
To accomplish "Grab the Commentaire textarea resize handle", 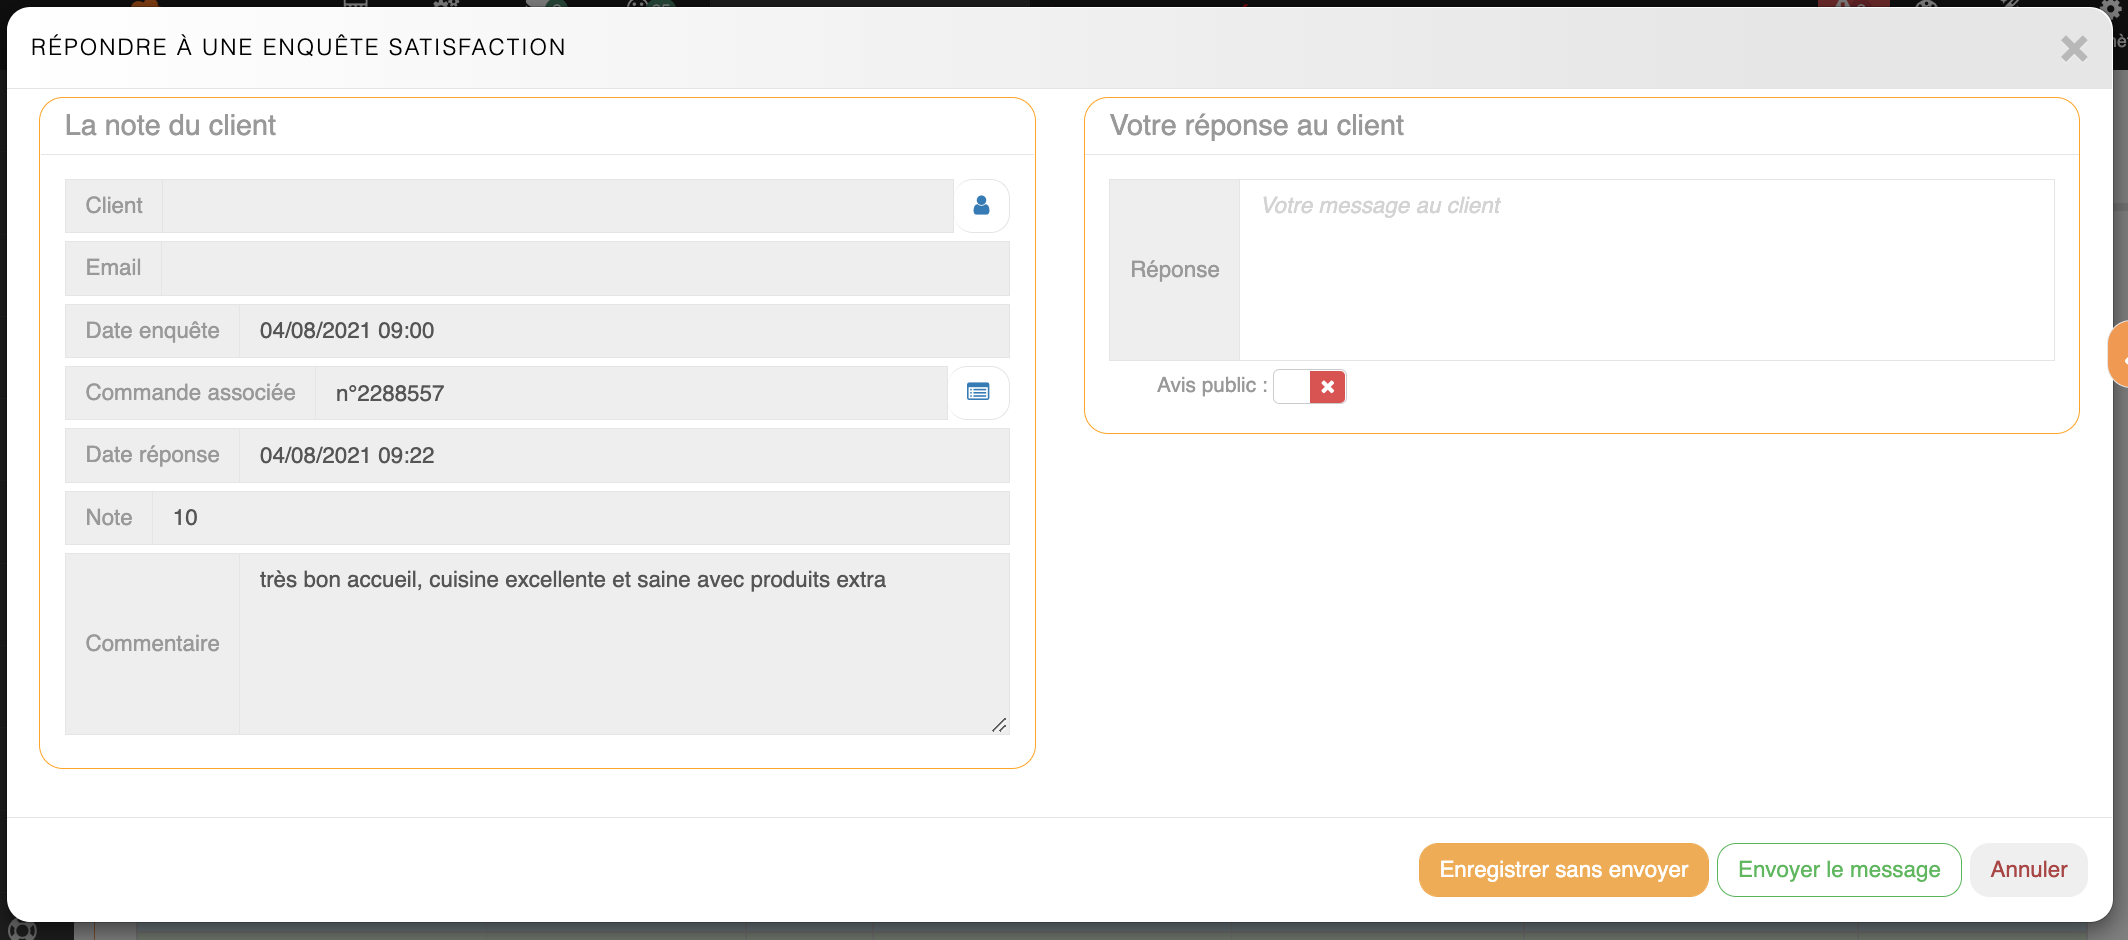I will coord(999,725).
